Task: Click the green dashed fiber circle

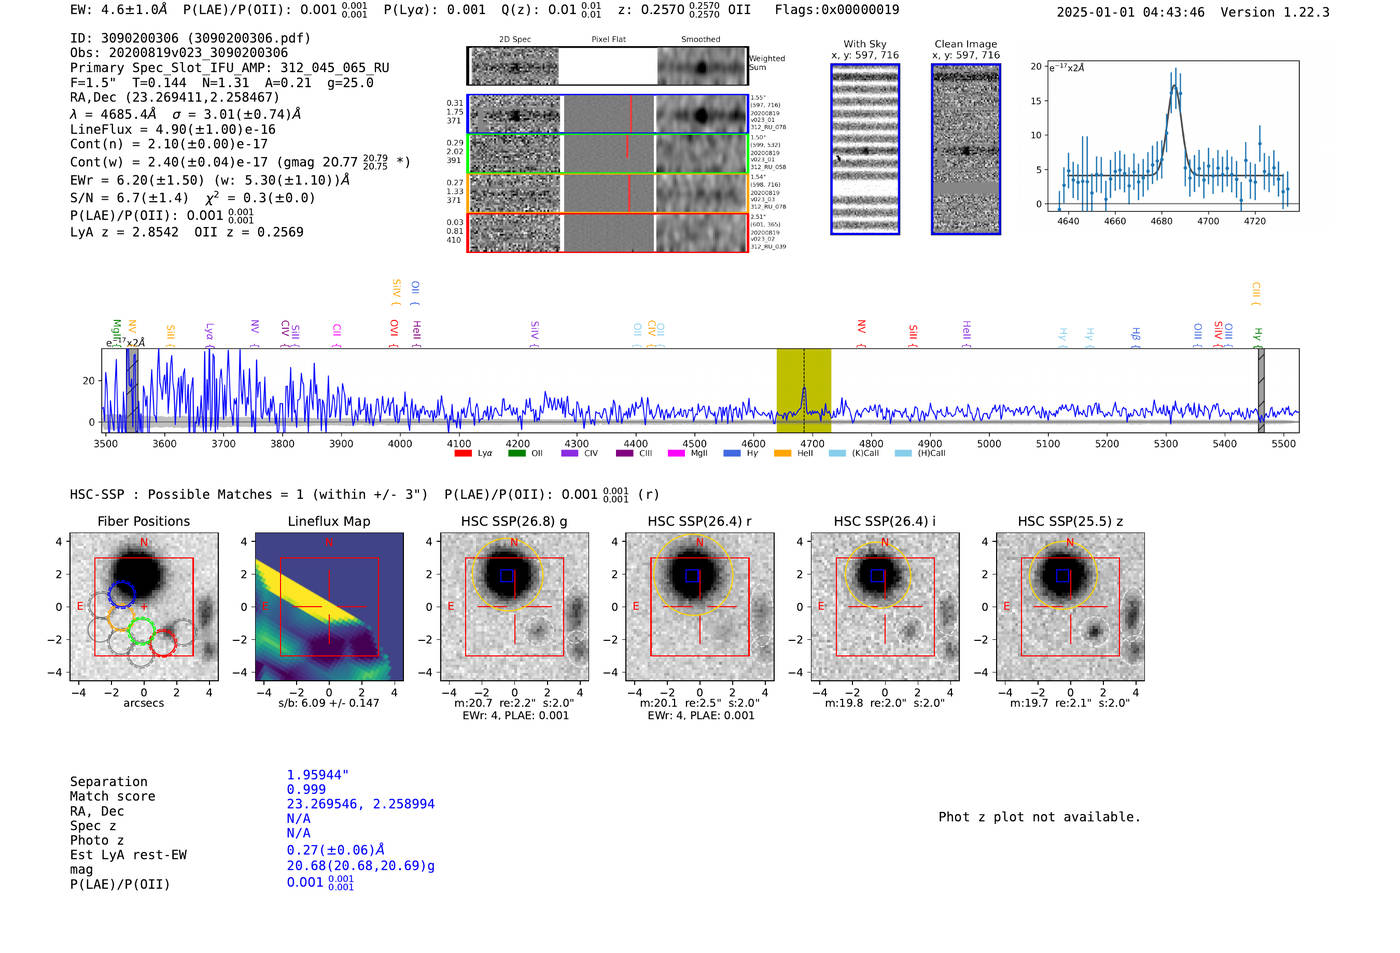Action: click(141, 630)
